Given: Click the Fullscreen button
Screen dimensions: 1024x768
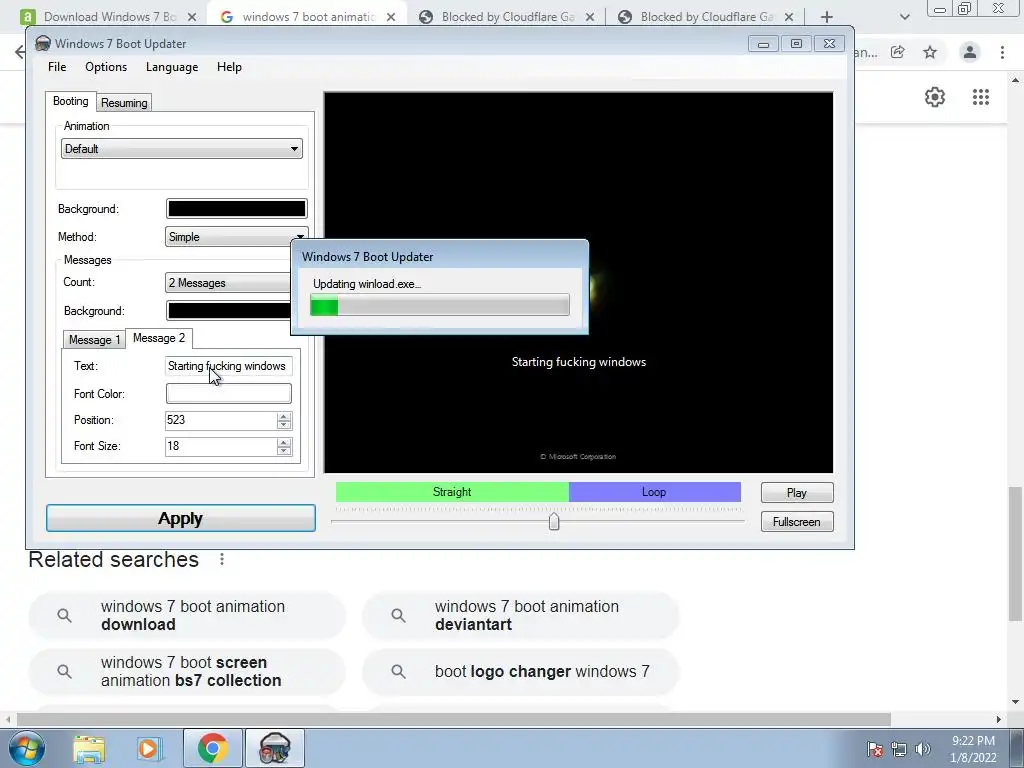Looking at the screenshot, I should (x=797, y=522).
